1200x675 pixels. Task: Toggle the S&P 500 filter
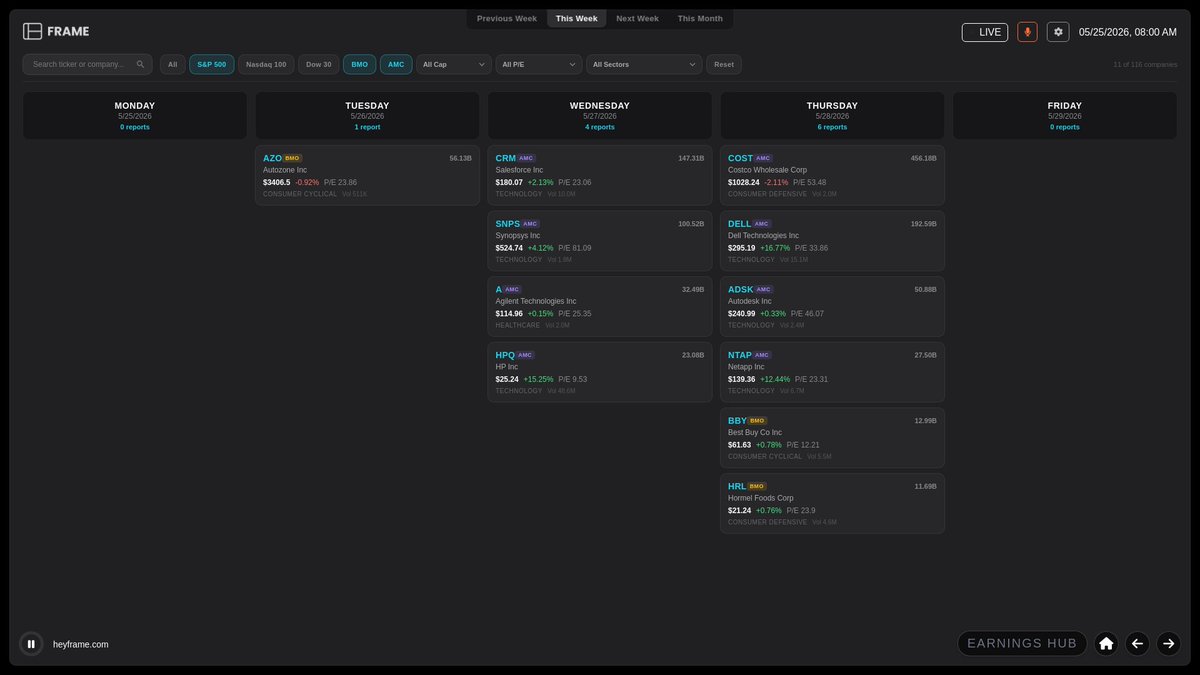[x=212, y=64]
